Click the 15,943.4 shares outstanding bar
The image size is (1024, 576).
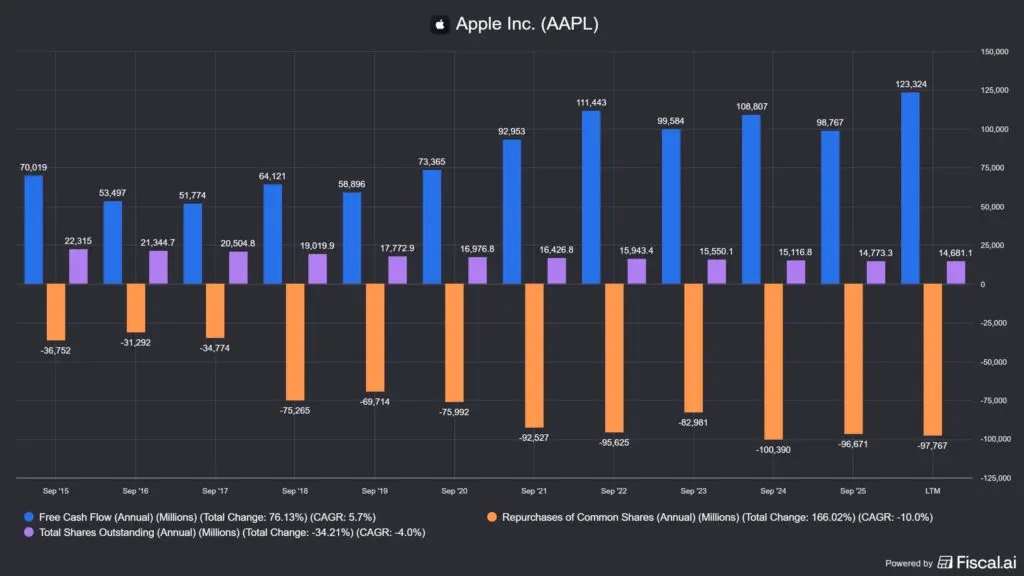pyautogui.click(x=637, y=272)
